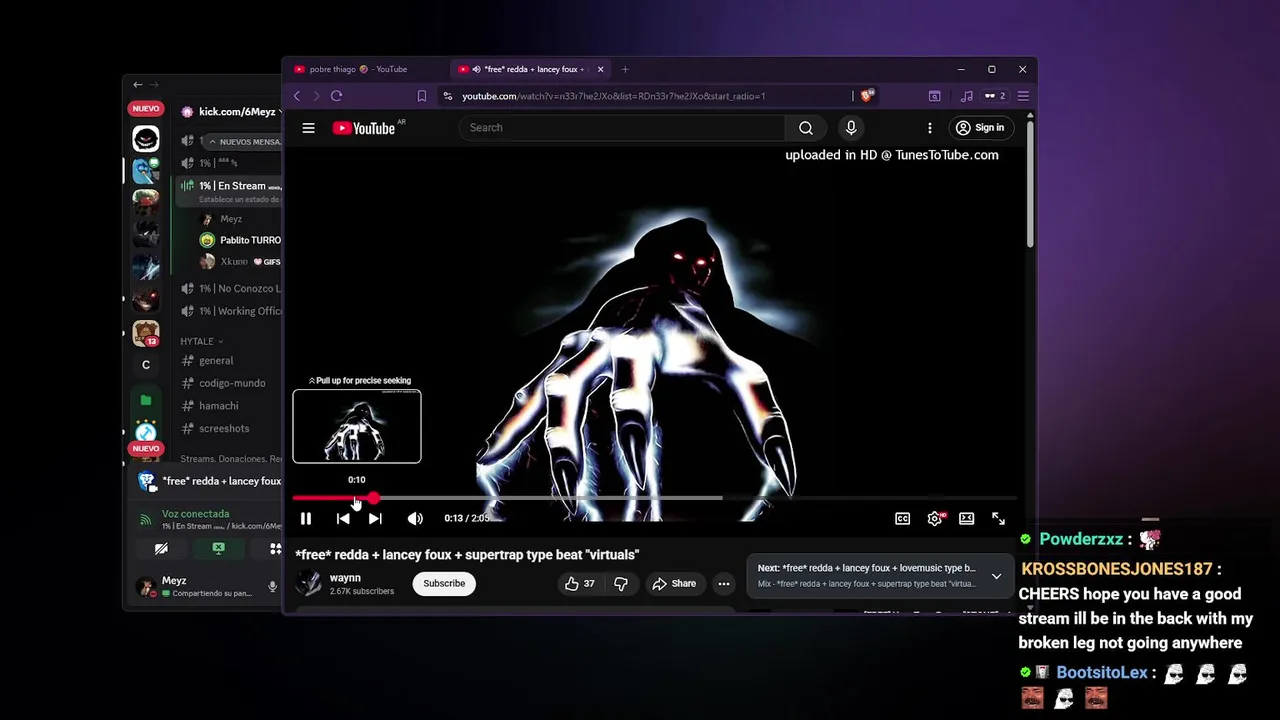1280x720 pixels.
Task: Open Discord activities grid icon
Action: pos(274,549)
